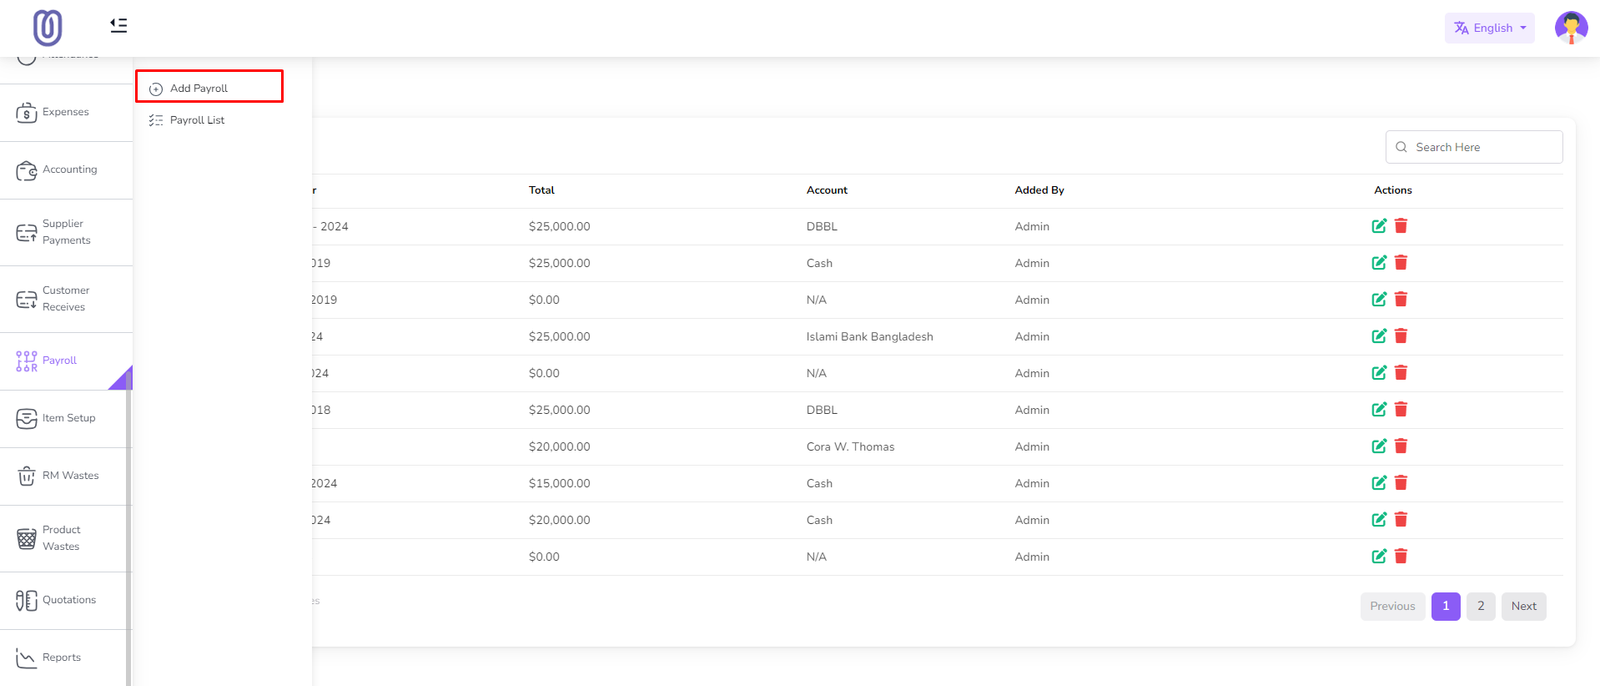Expand the Payroll sidebar menu
1600x686 pixels.
59,361
